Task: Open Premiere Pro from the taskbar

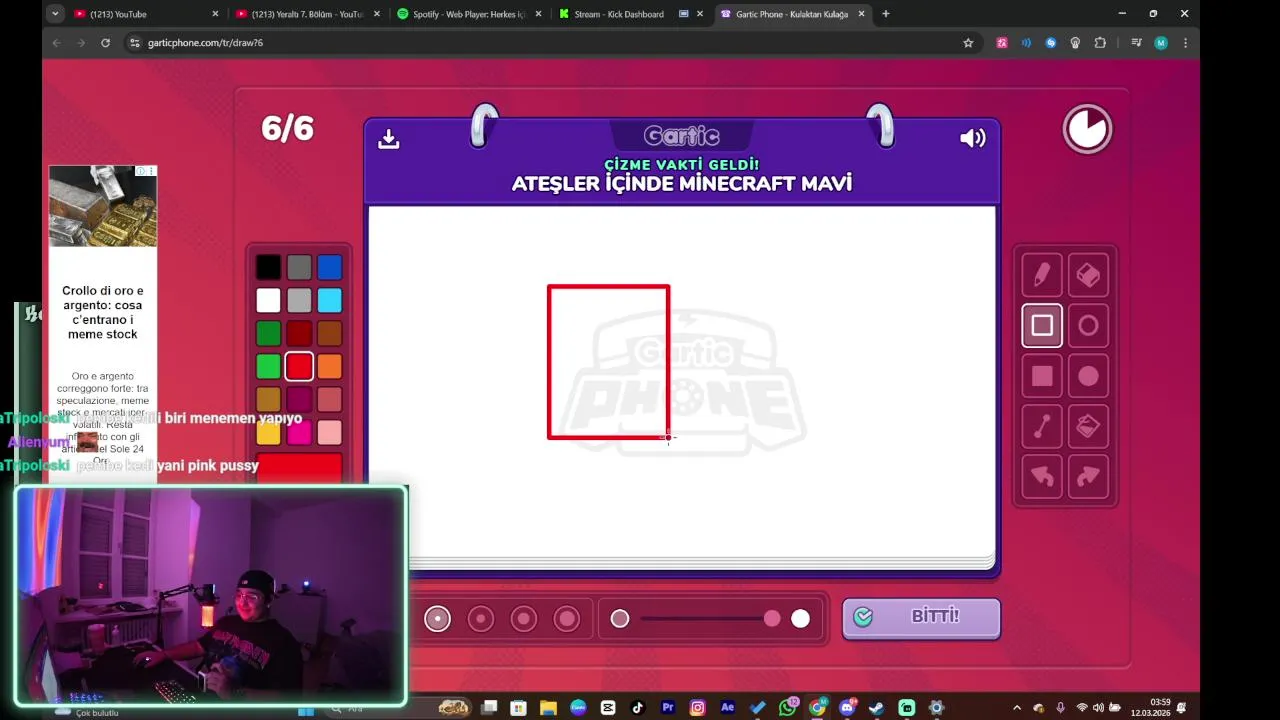Action: click(668, 708)
